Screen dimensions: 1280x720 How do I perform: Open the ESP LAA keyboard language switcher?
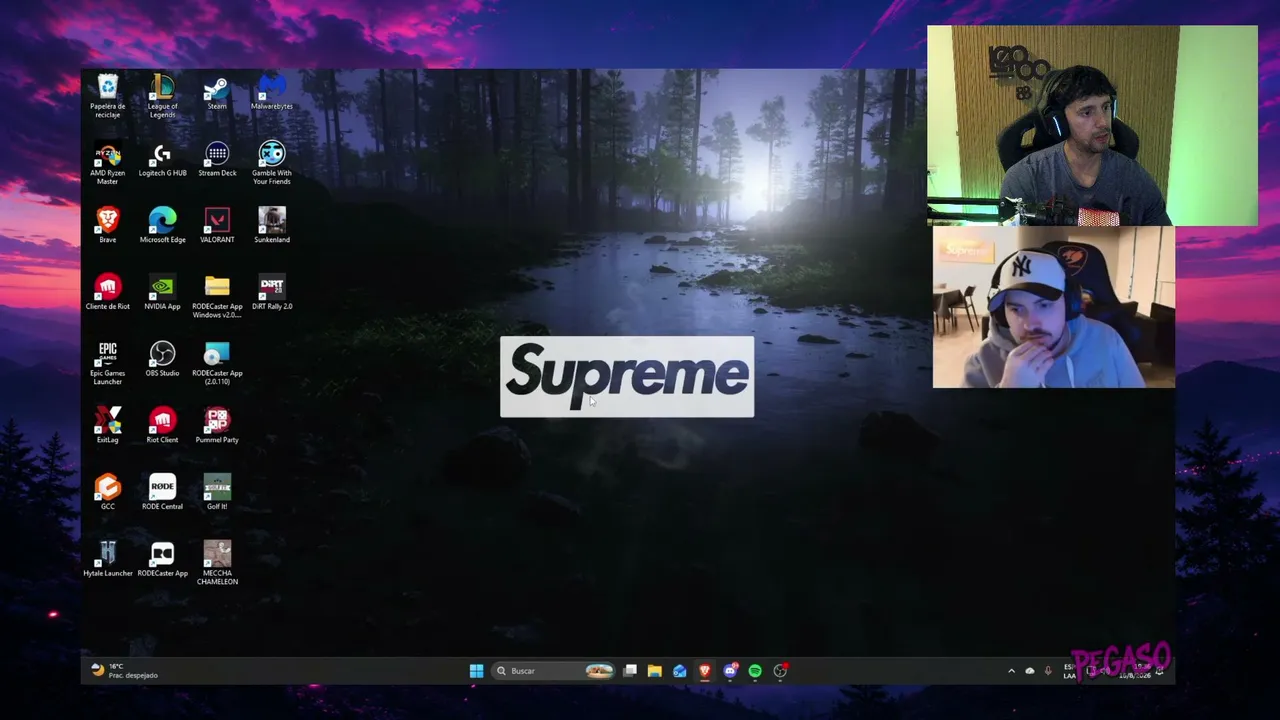point(1070,671)
